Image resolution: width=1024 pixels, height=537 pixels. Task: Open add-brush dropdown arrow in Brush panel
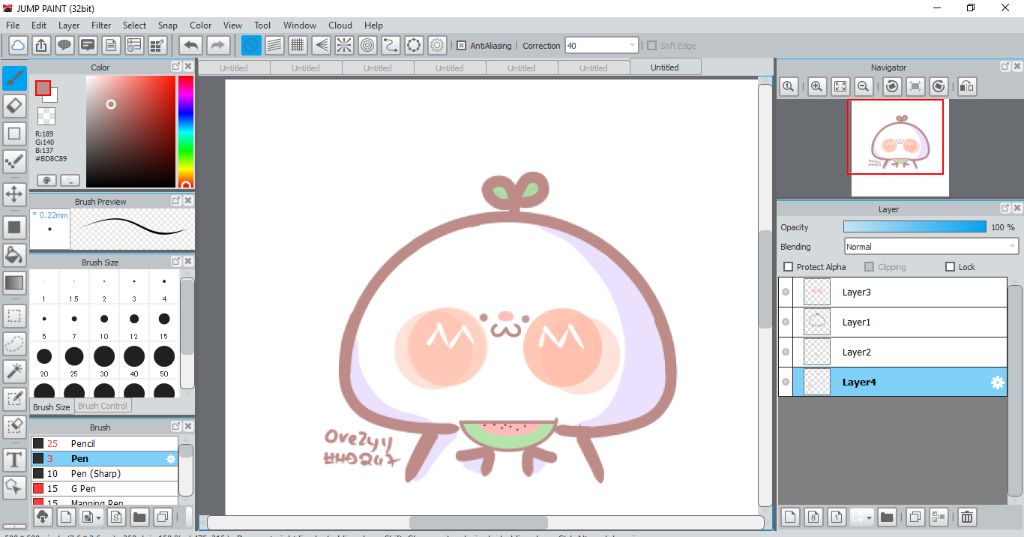pyautogui.click(x=98, y=517)
